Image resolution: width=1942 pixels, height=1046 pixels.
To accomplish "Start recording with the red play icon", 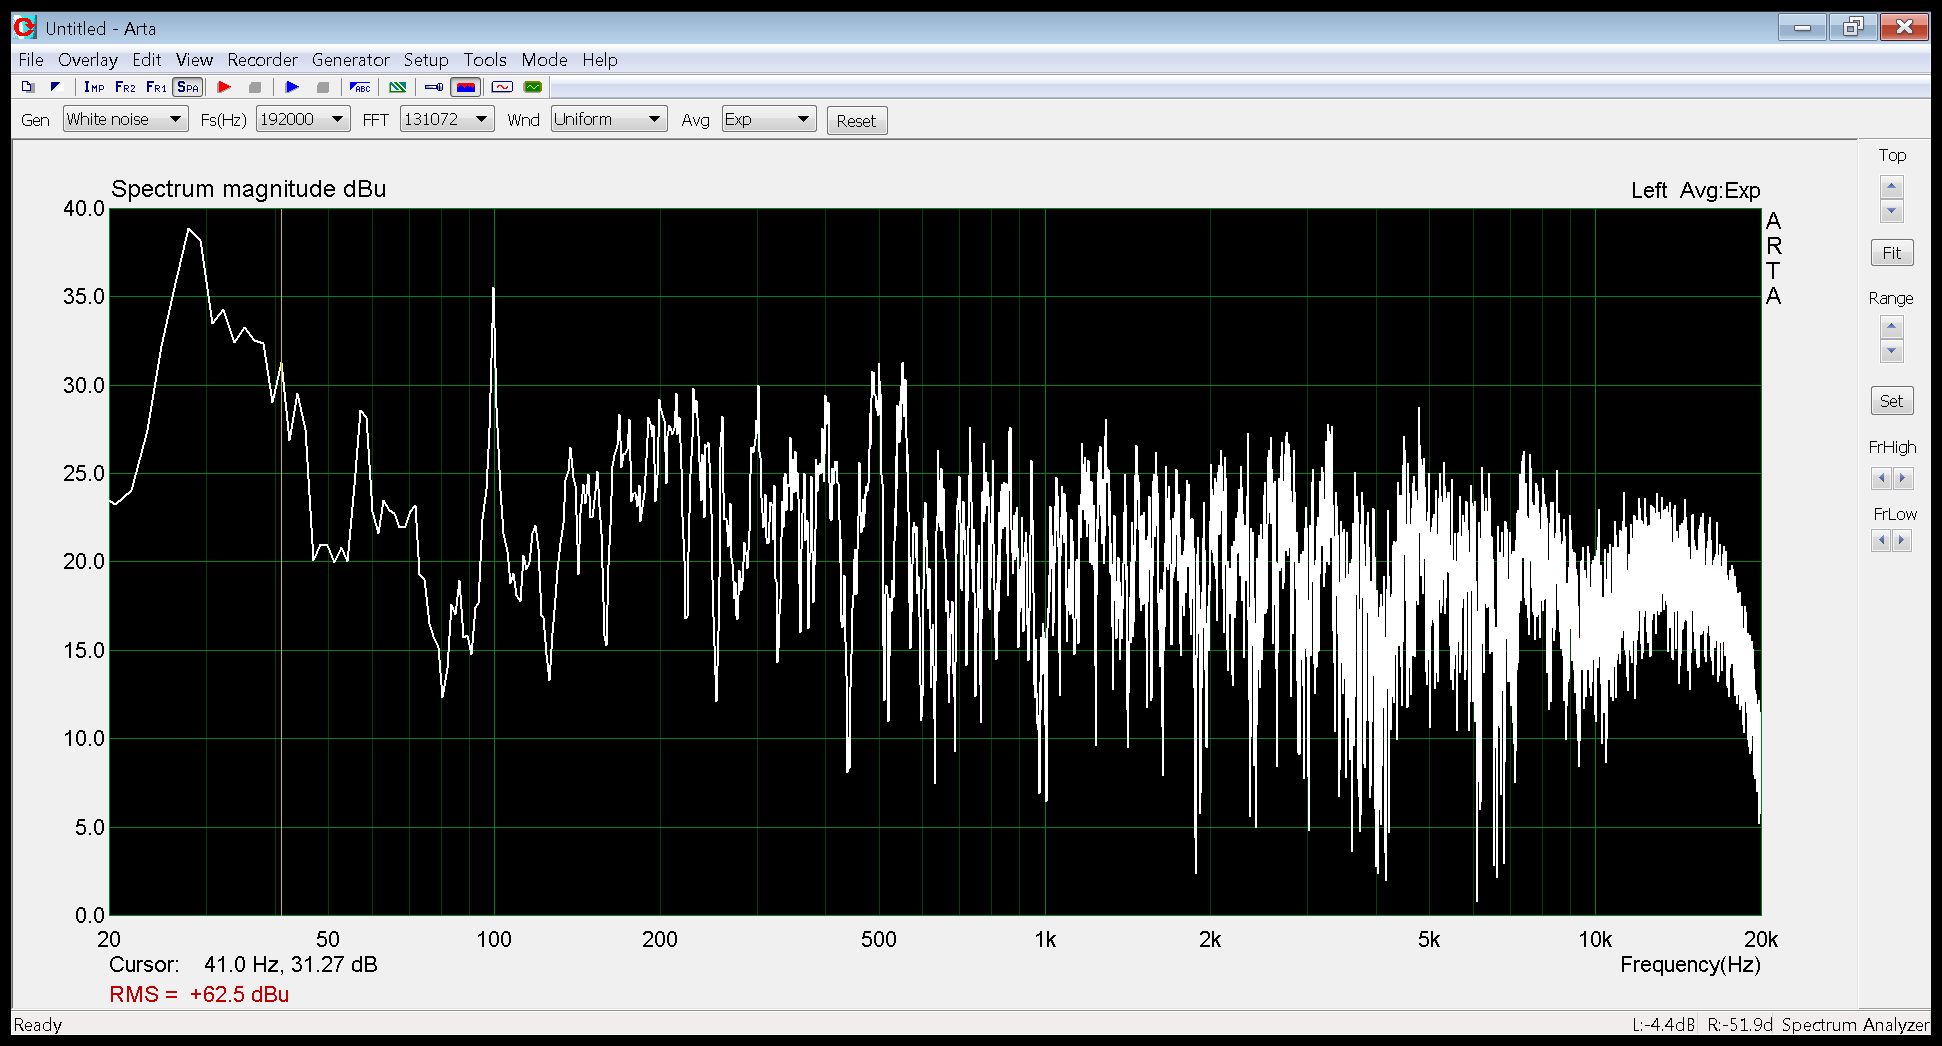I will pyautogui.click(x=224, y=87).
